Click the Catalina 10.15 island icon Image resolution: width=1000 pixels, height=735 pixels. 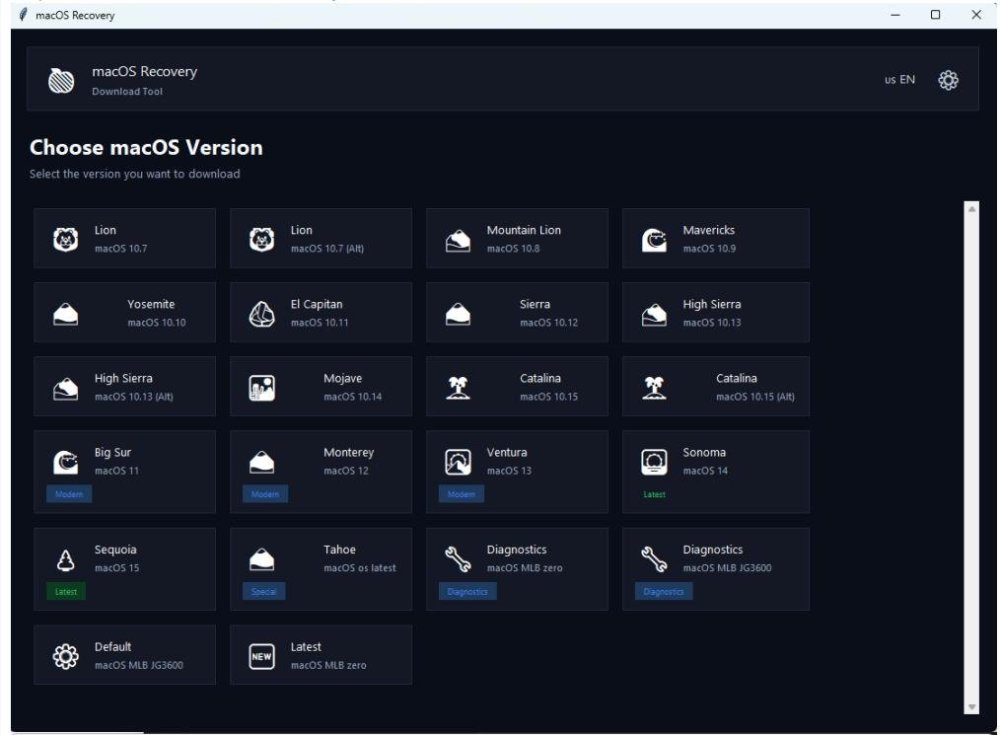pyautogui.click(x=458, y=388)
